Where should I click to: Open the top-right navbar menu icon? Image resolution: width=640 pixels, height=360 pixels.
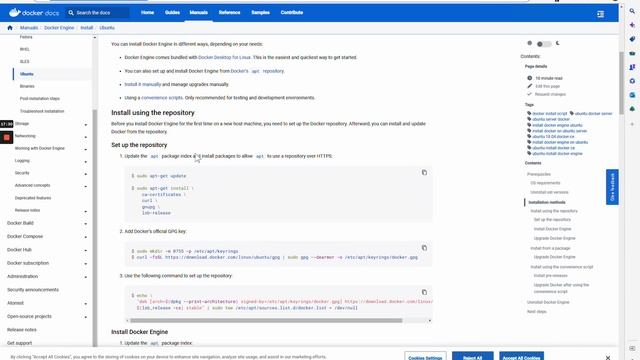click(x=600, y=14)
